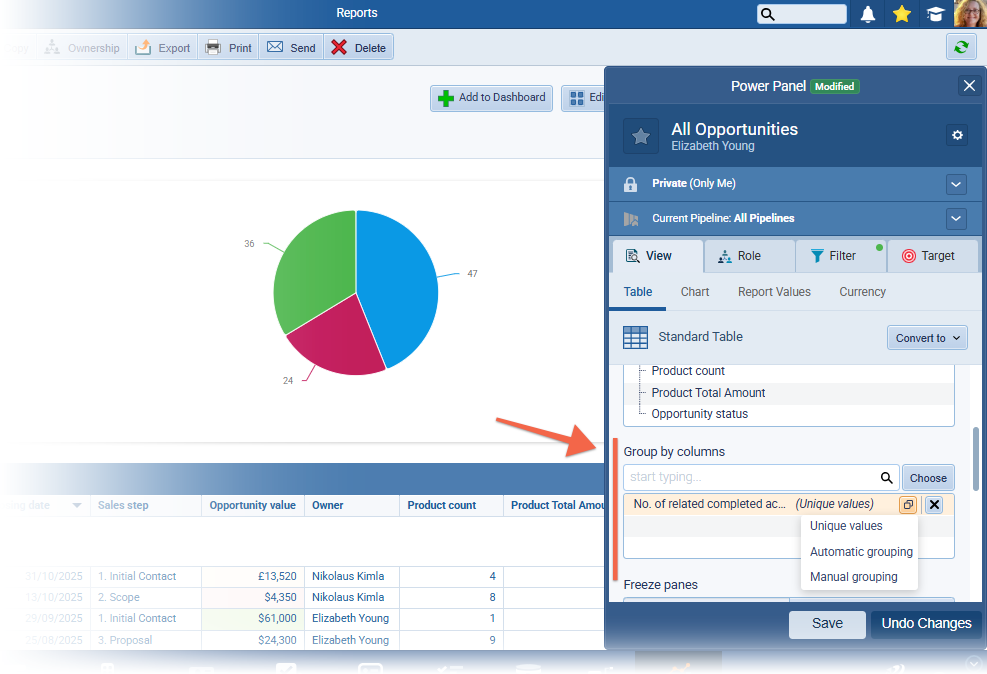Open favorites via the star icon

point(901,14)
